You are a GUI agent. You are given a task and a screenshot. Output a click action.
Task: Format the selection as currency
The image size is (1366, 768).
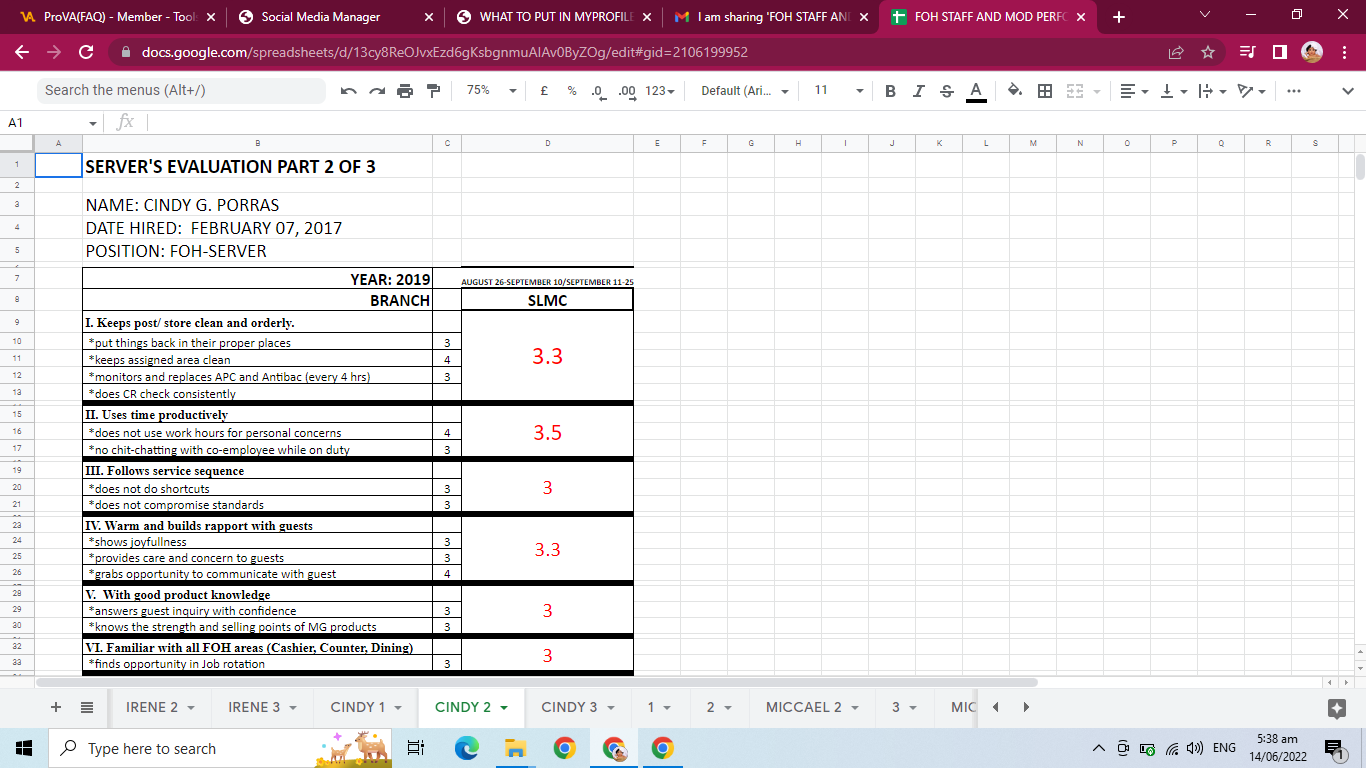543,90
